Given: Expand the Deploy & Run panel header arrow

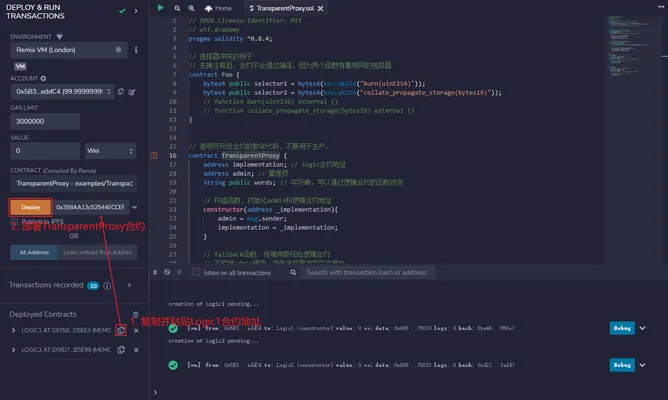Looking at the screenshot, I should click(136, 11).
